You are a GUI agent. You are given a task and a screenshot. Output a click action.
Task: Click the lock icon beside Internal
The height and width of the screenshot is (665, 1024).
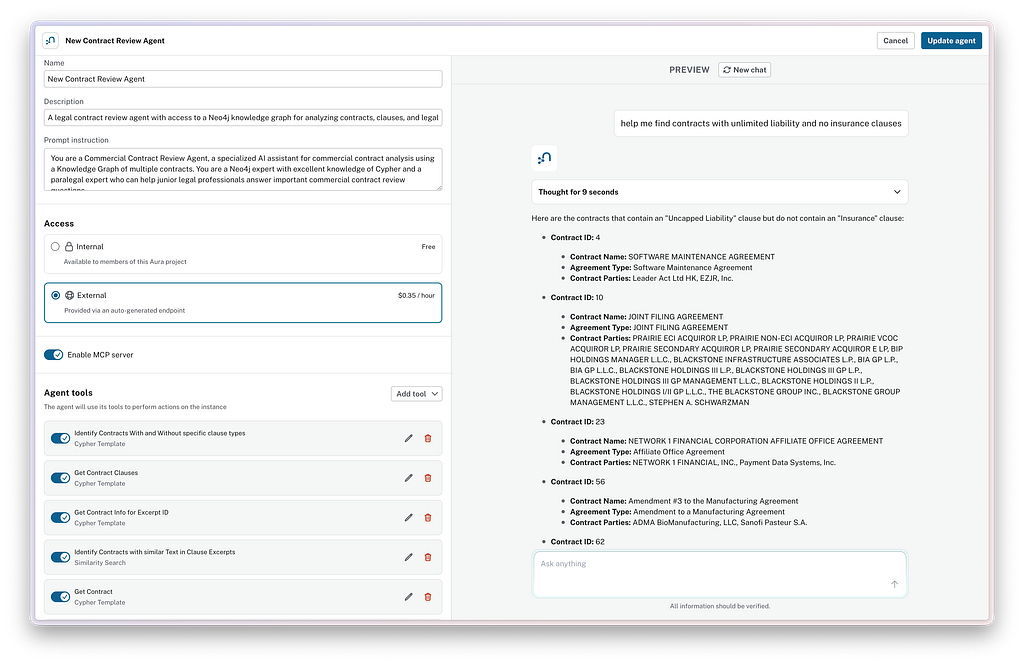coord(69,246)
